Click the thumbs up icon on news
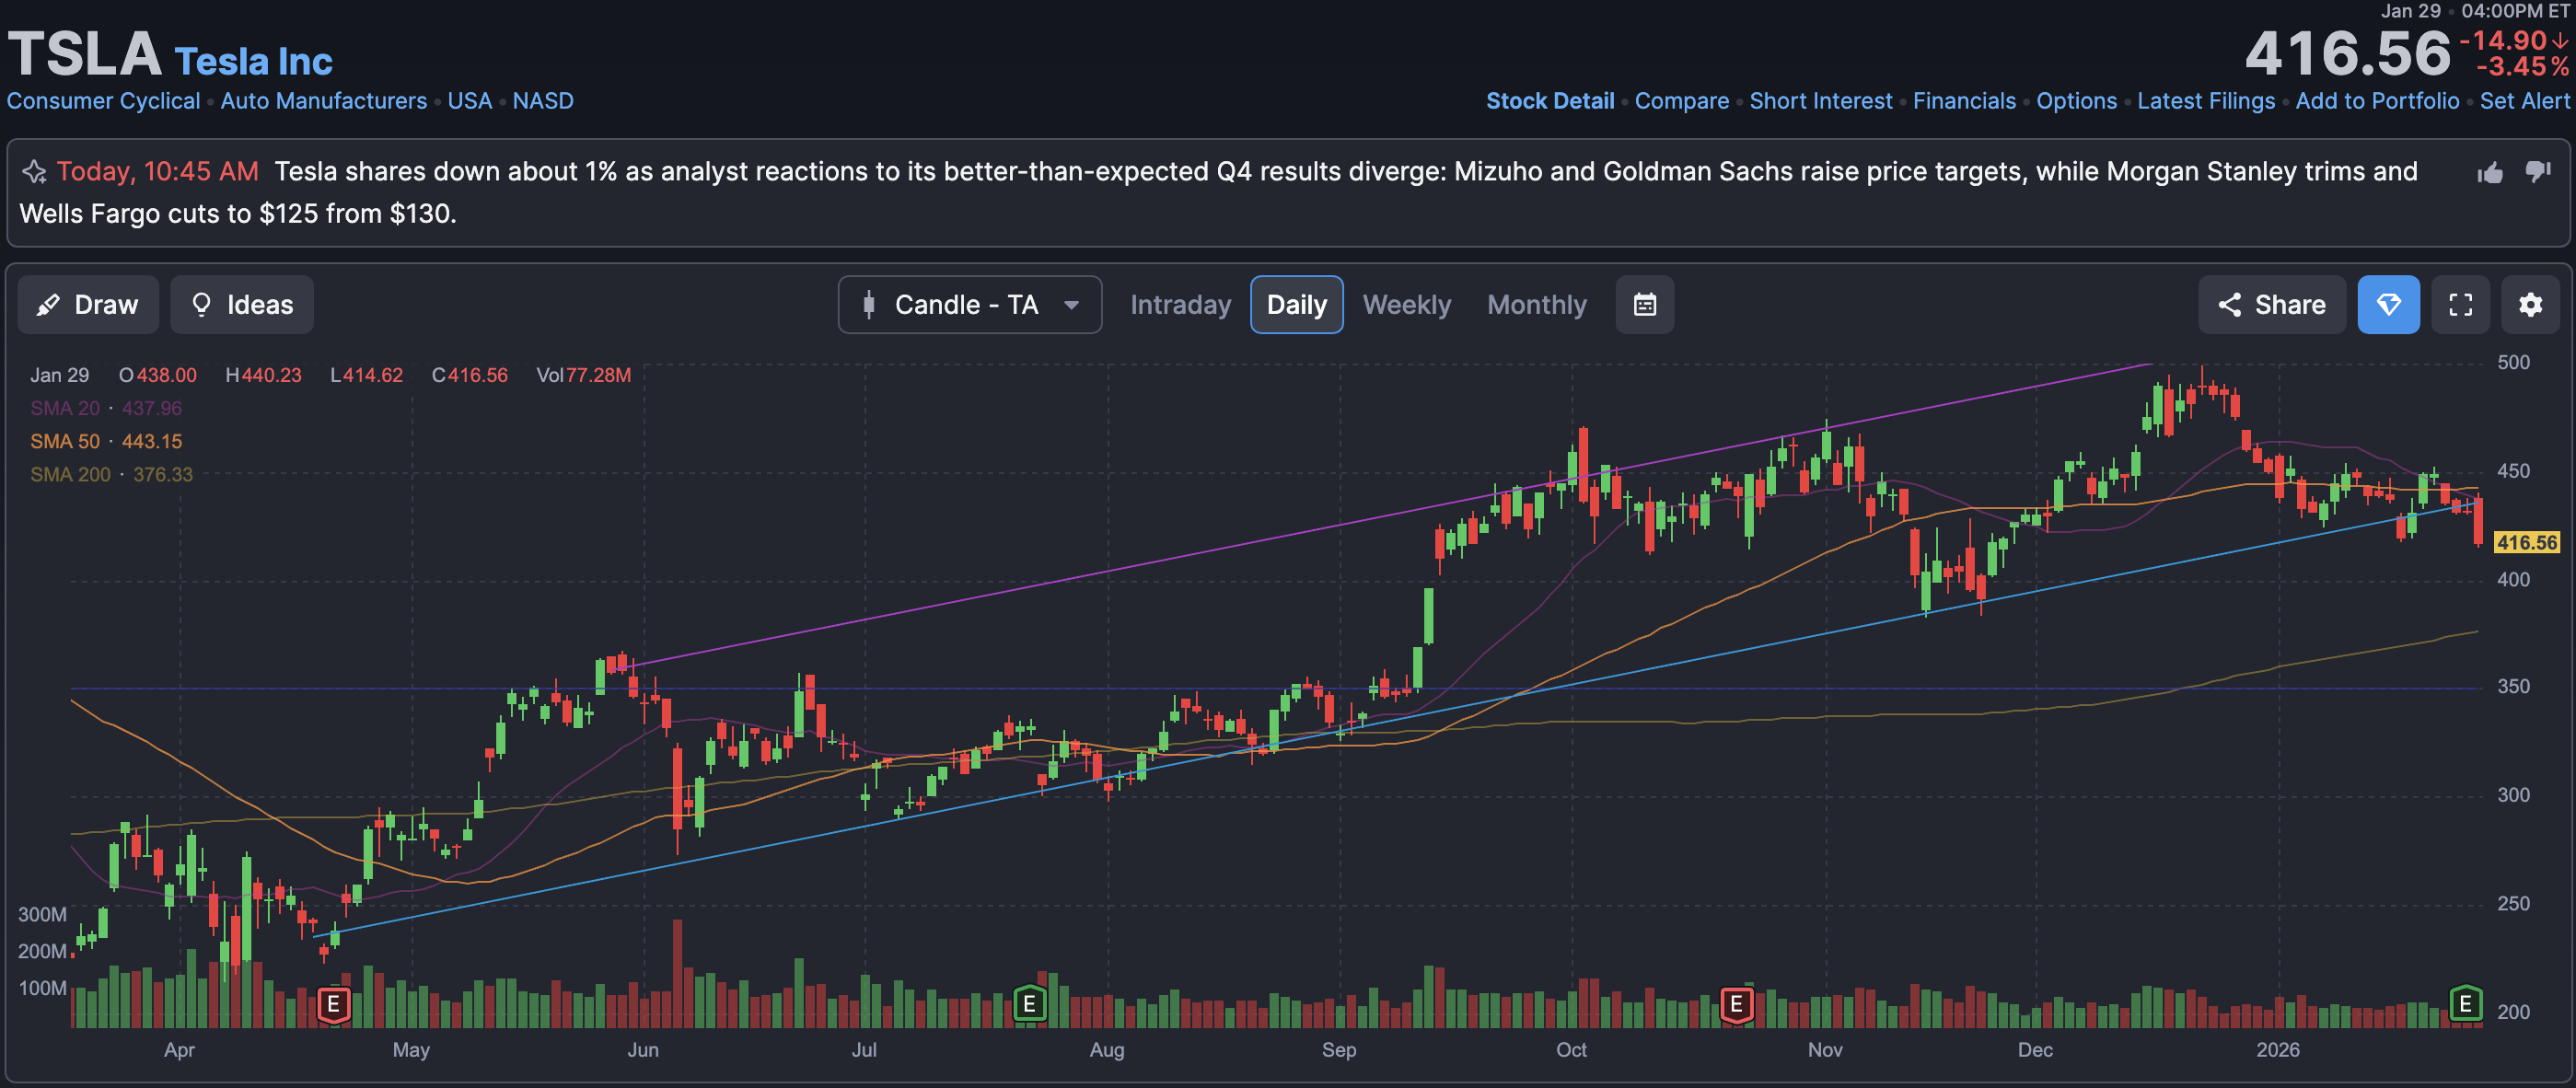The height and width of the screenshot is (1088, 2576). point(2489,173)
